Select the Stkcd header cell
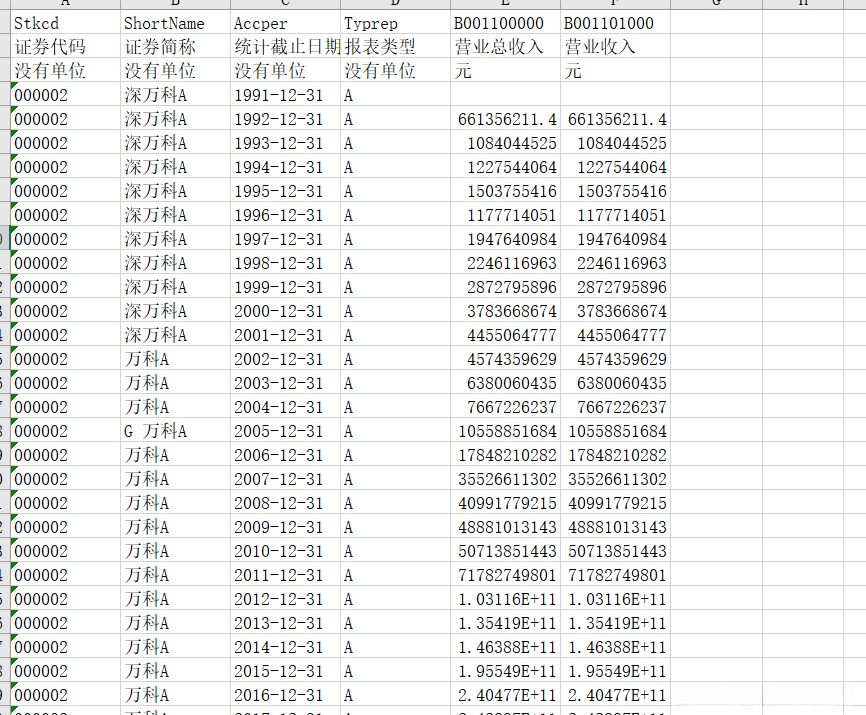 (x=66, y=23)
